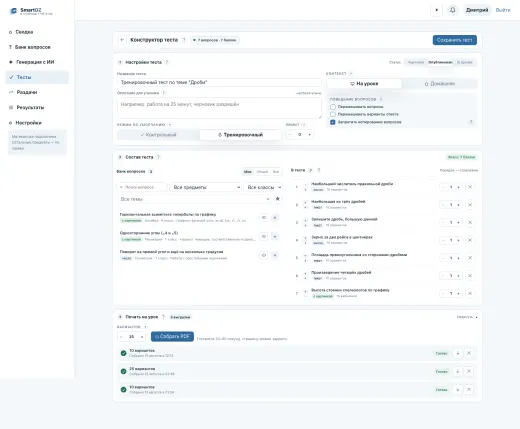Open Банк вопросов in the sidebar

(x=33, y=47)
